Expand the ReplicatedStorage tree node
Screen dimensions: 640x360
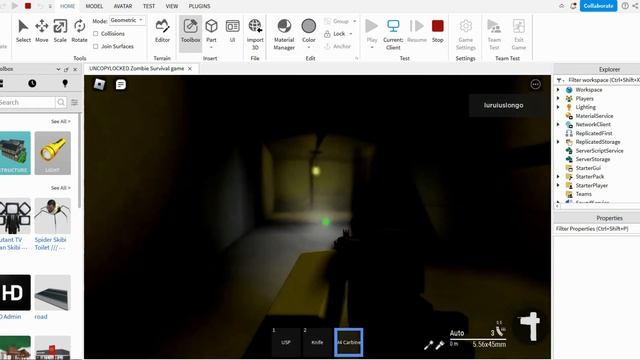(x=558, y=142)
